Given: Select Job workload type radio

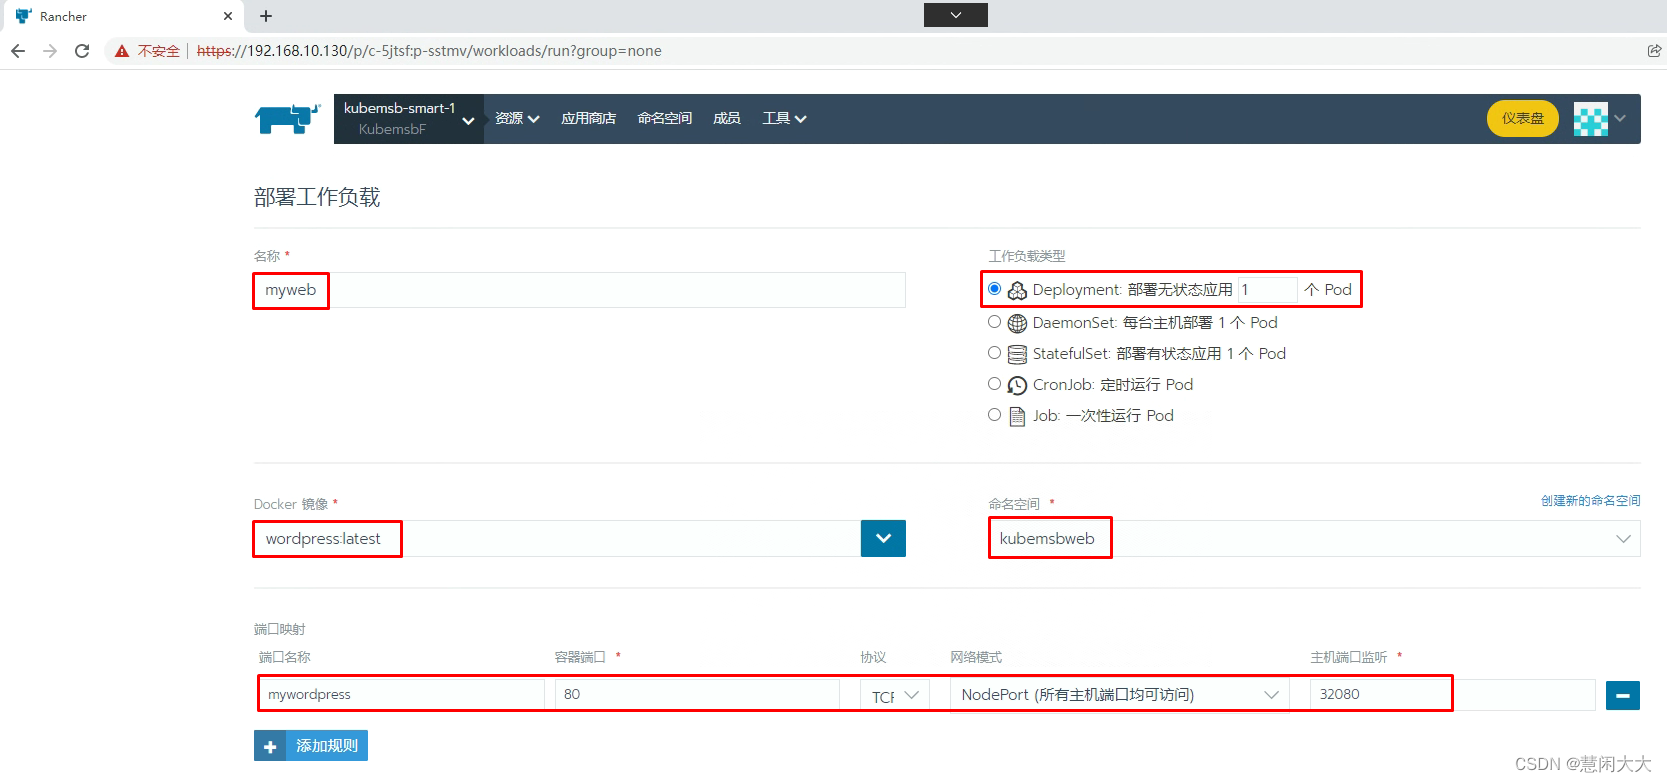Looking at the screenshot, I should [x=994, y=415].
